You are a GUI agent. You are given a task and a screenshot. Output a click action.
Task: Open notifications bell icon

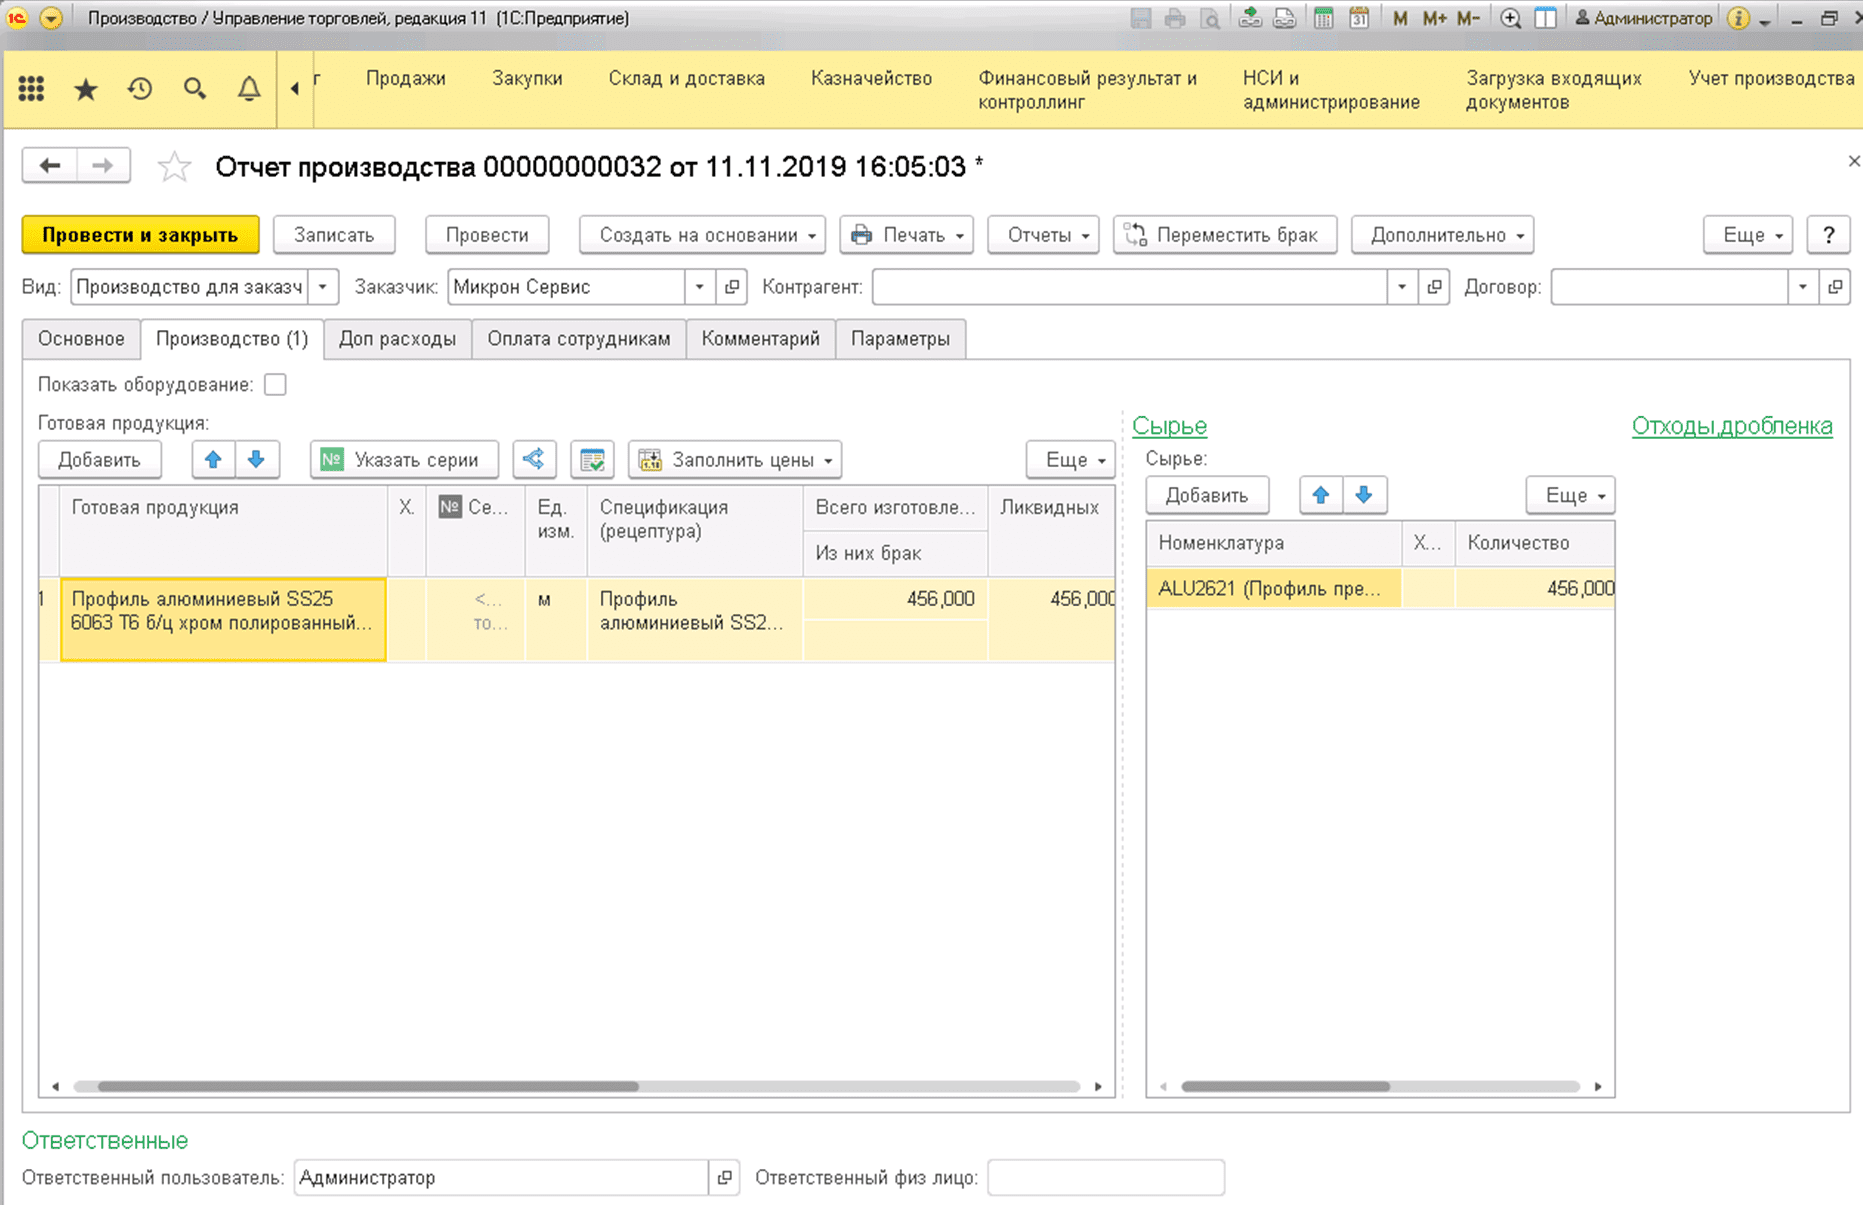[249, 89]
